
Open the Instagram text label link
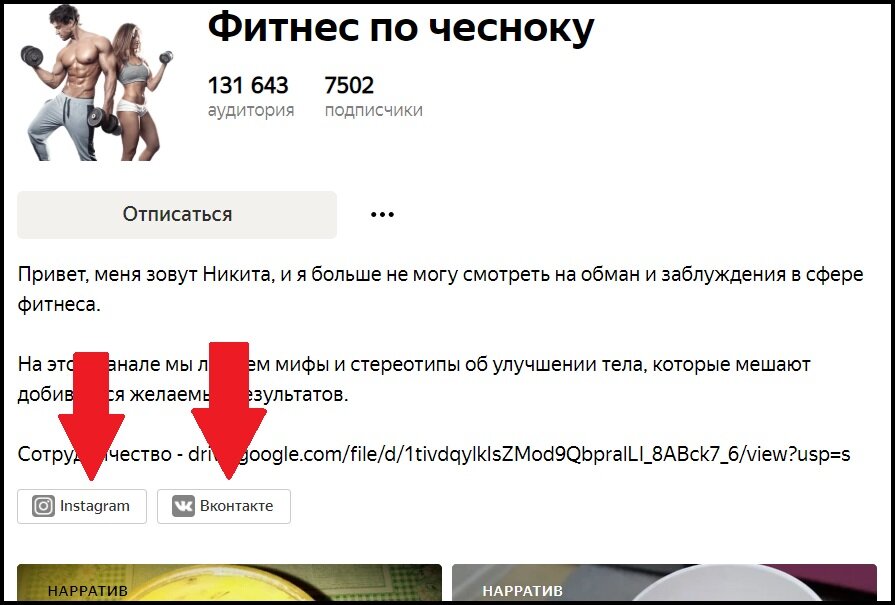click(95, 506)
